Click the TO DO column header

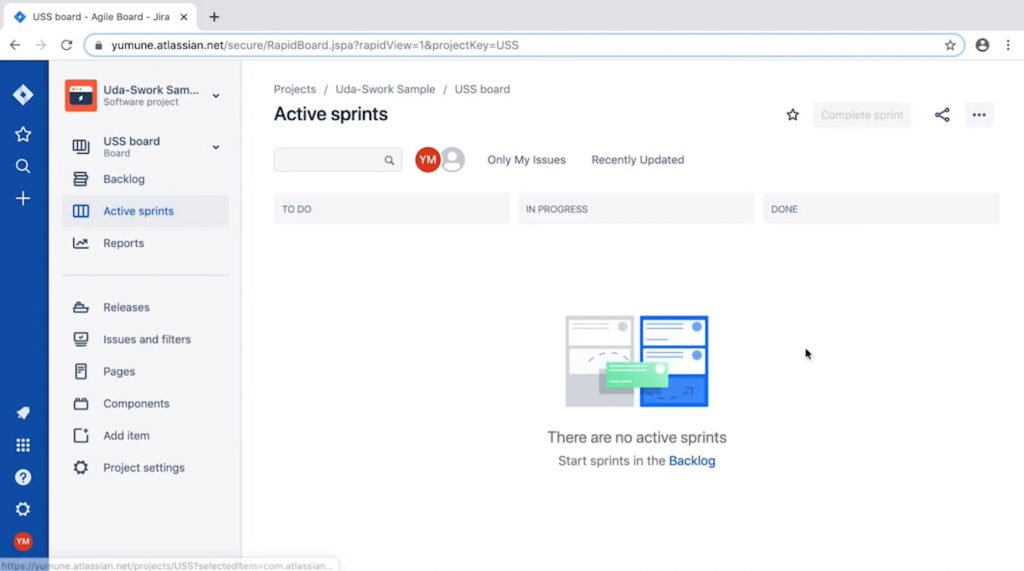(391, 209)
